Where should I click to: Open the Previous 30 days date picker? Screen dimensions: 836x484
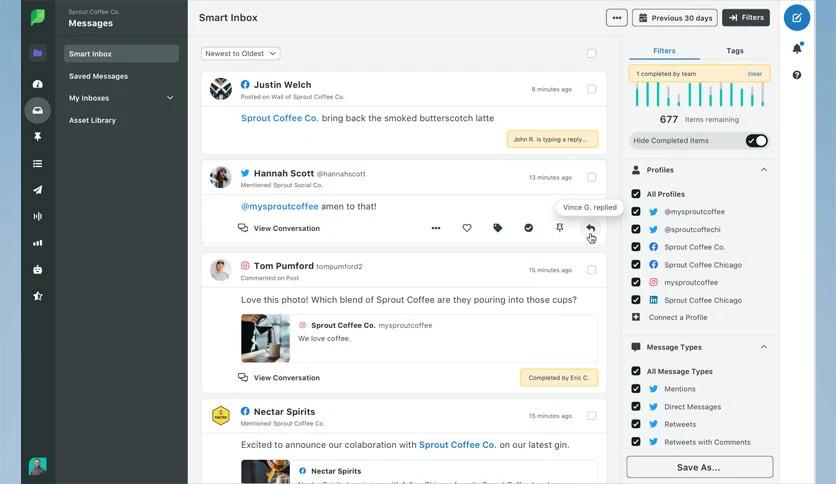674,18
